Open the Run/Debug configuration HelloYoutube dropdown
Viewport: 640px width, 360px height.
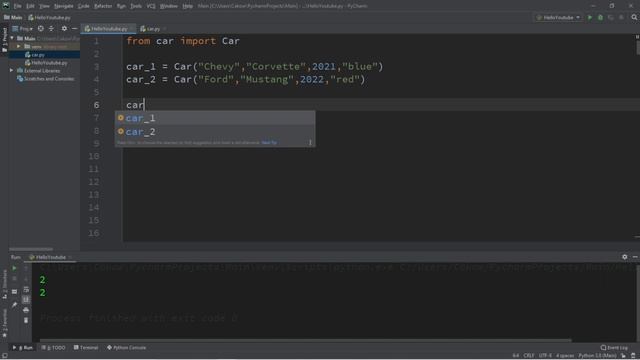[558, 18]
